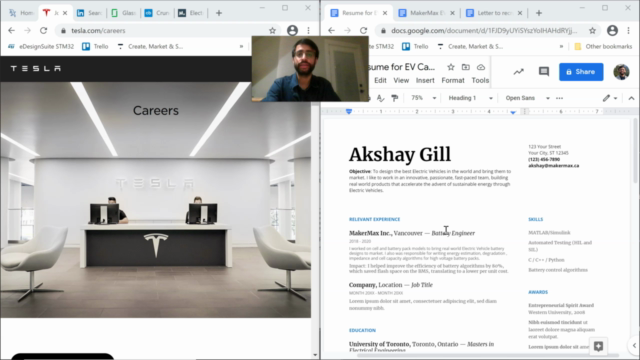Open the Insert menu in Google Docs
Image resolution: width=640 pixels, height=360 pixels.
(x=425, y=80)
